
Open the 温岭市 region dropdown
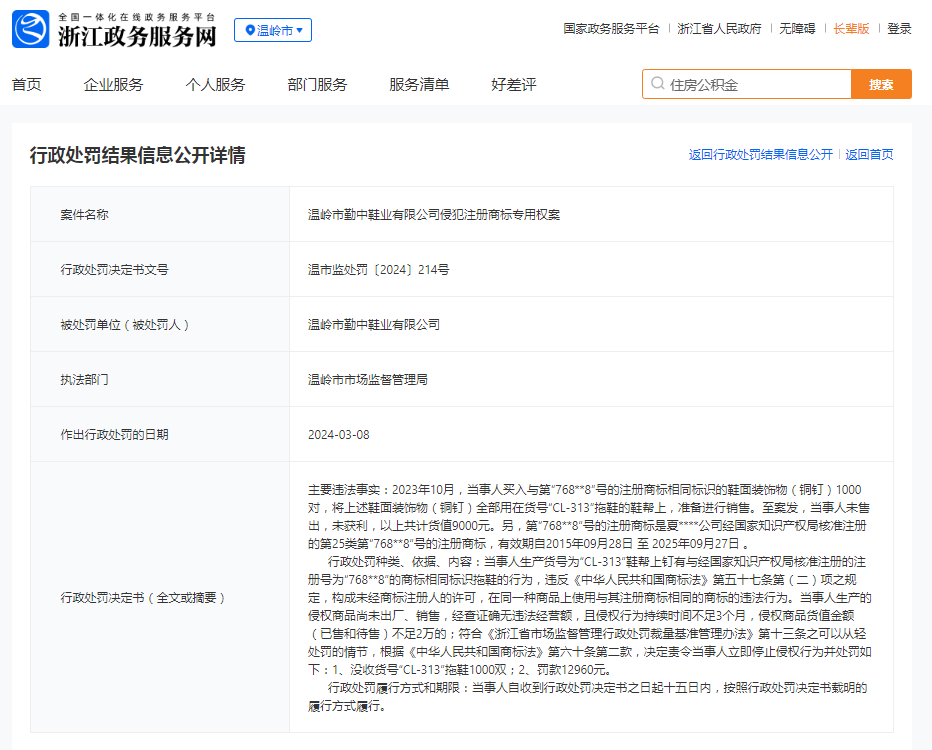(273, 30)
